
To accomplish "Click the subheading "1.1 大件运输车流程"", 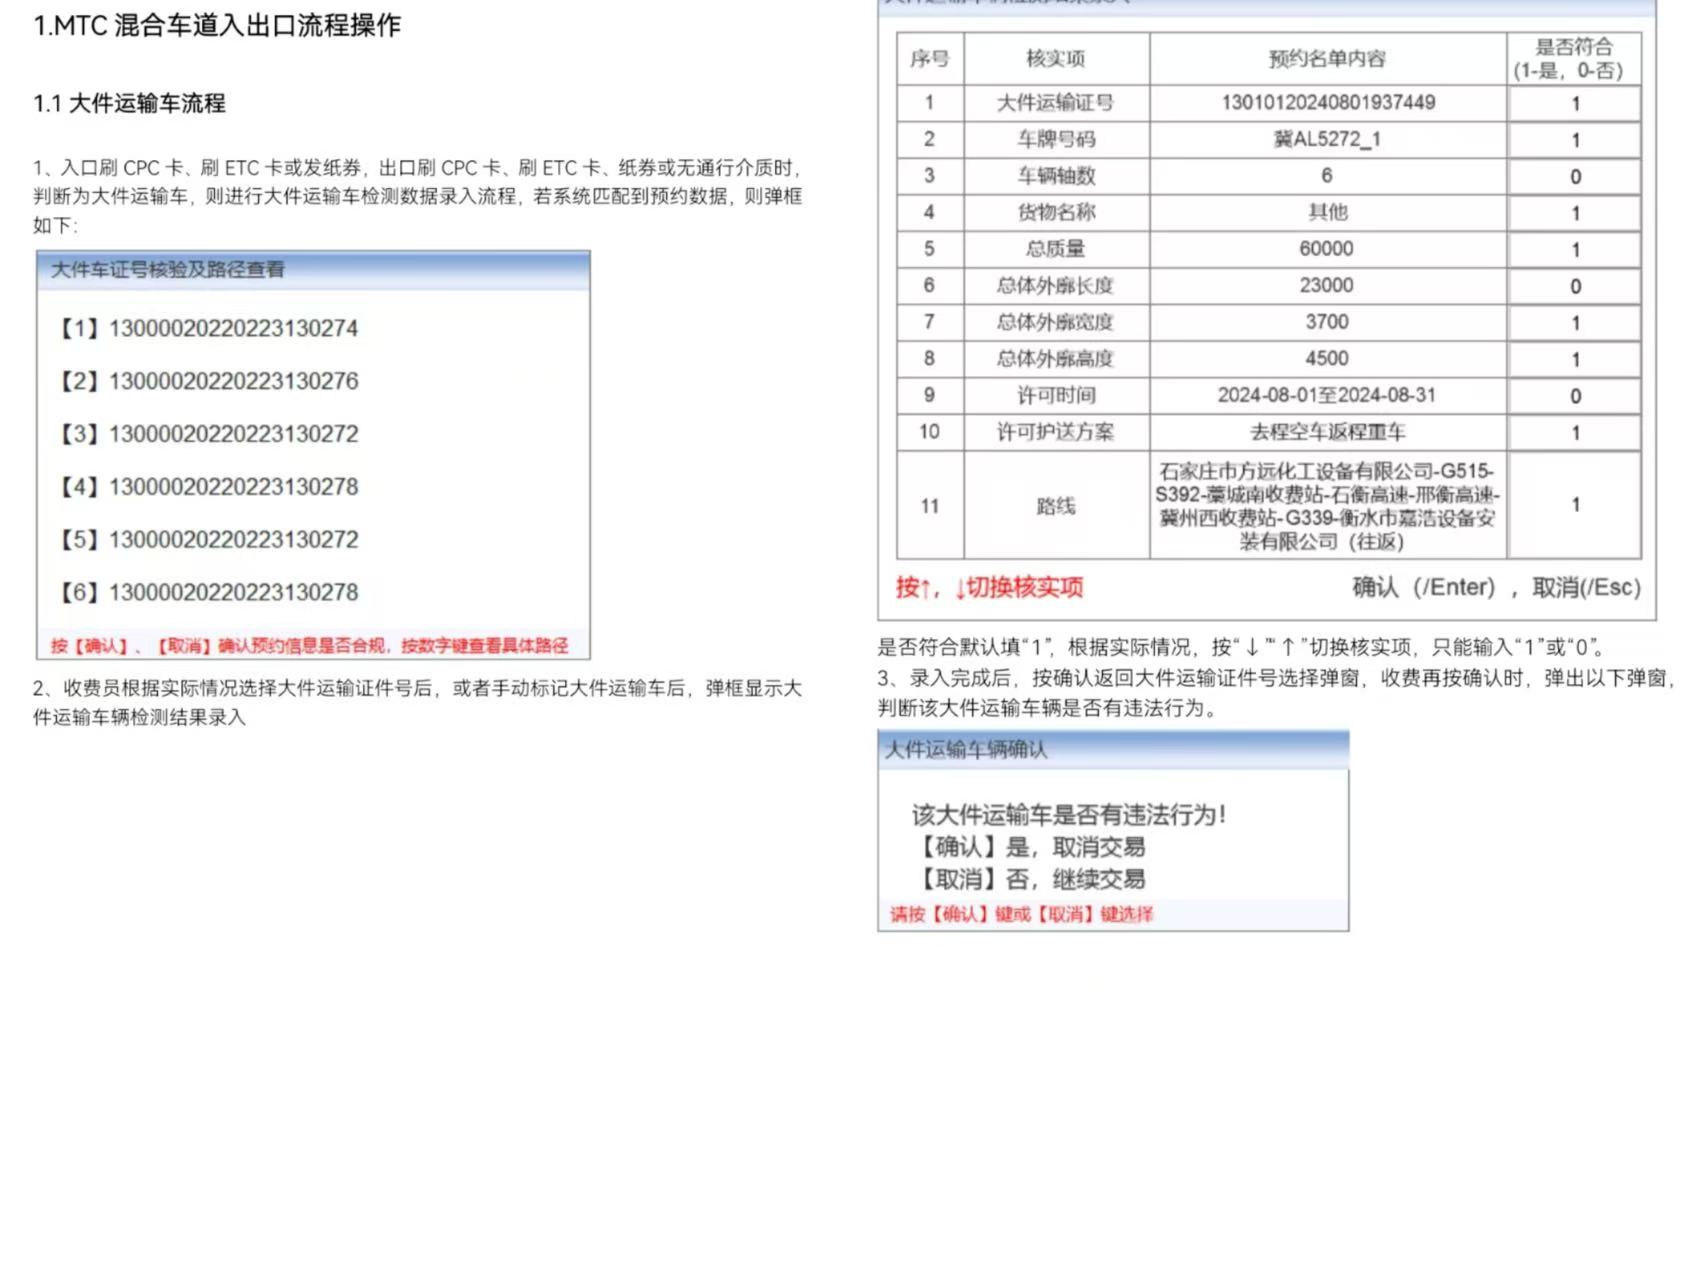I will (129, 103).
